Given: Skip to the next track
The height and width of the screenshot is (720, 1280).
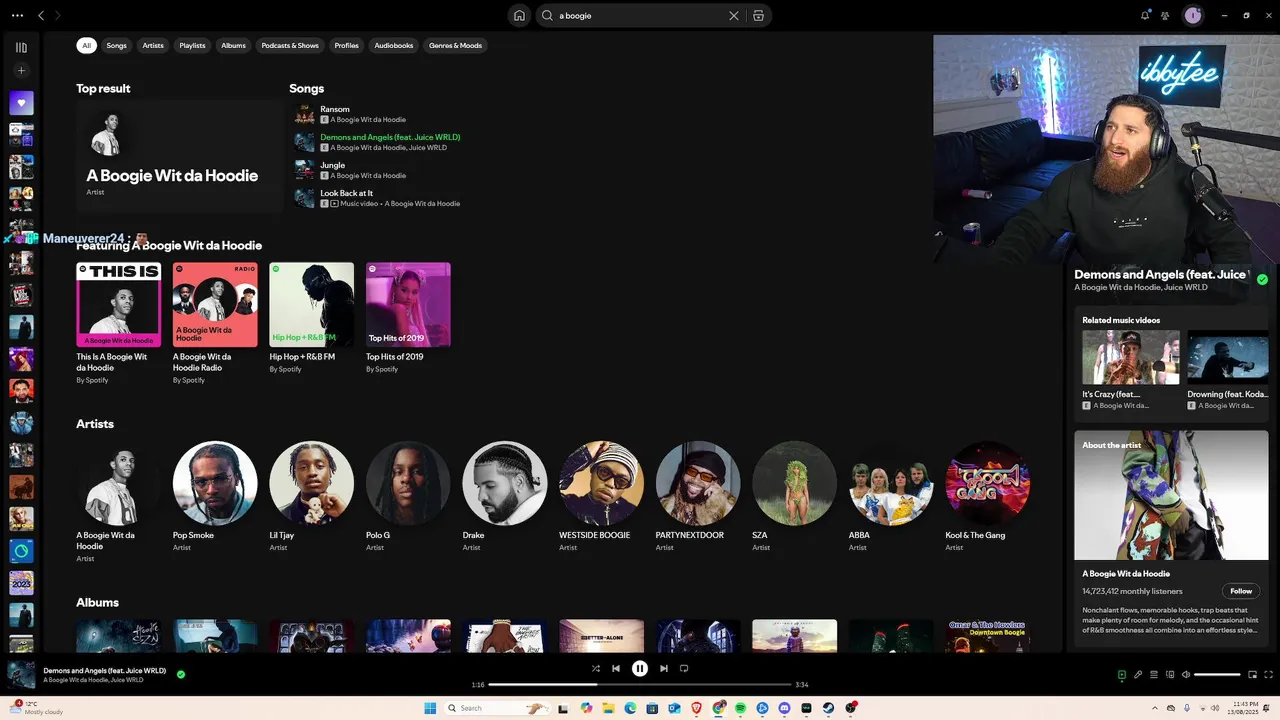Looking at the screenshot, I should pos(664,668).
